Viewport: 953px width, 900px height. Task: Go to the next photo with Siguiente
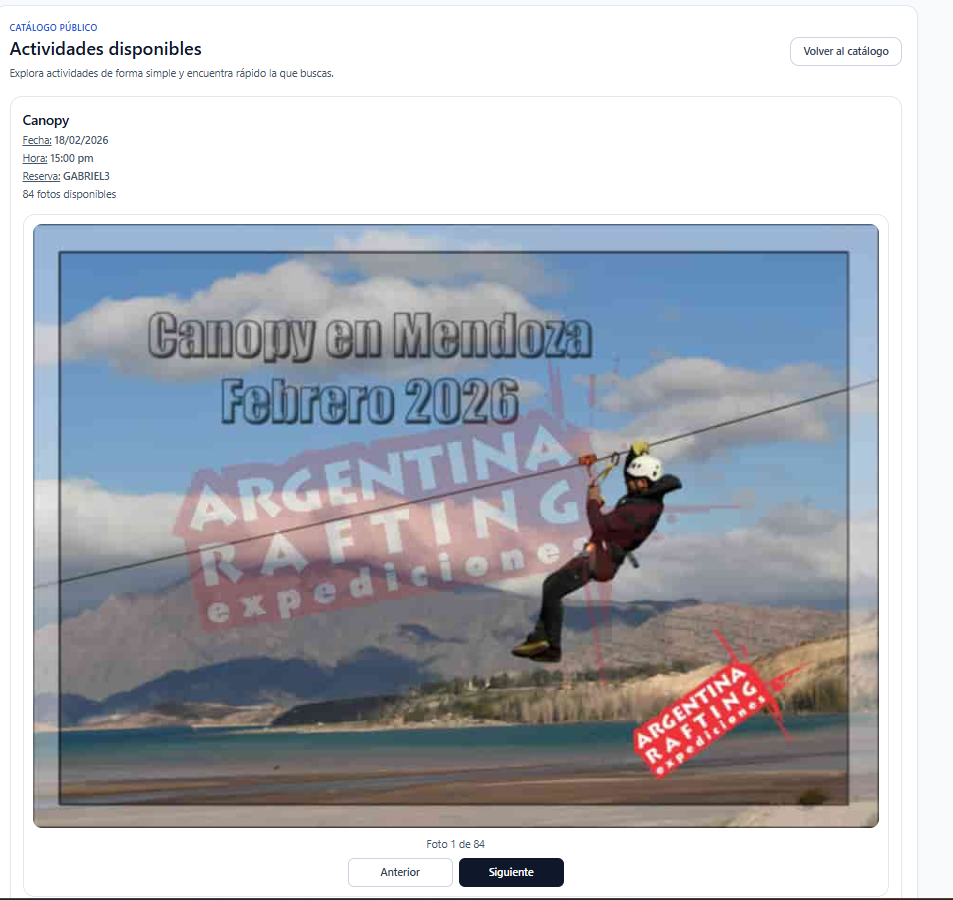(x=511, y=872)
